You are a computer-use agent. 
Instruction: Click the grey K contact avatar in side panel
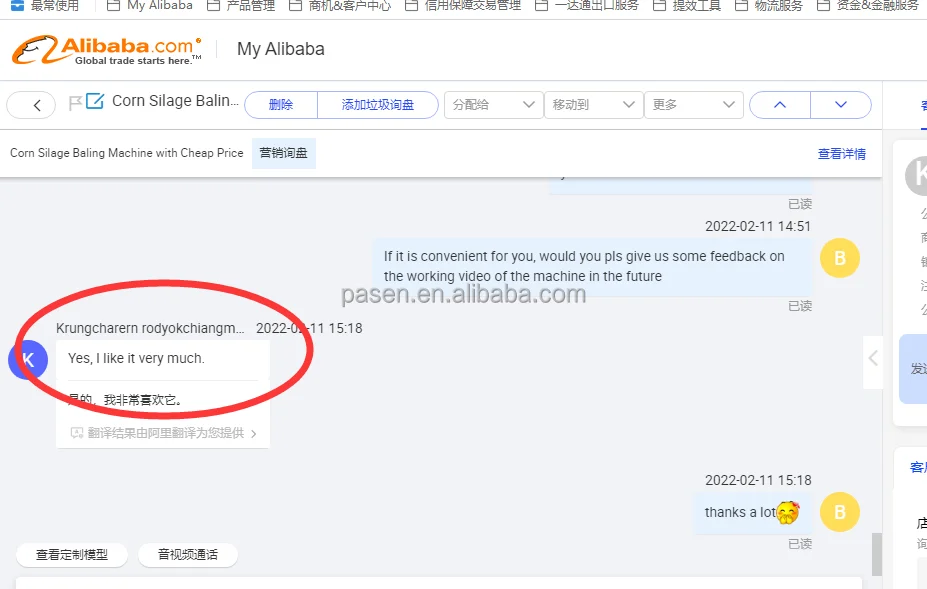[918, 176]
